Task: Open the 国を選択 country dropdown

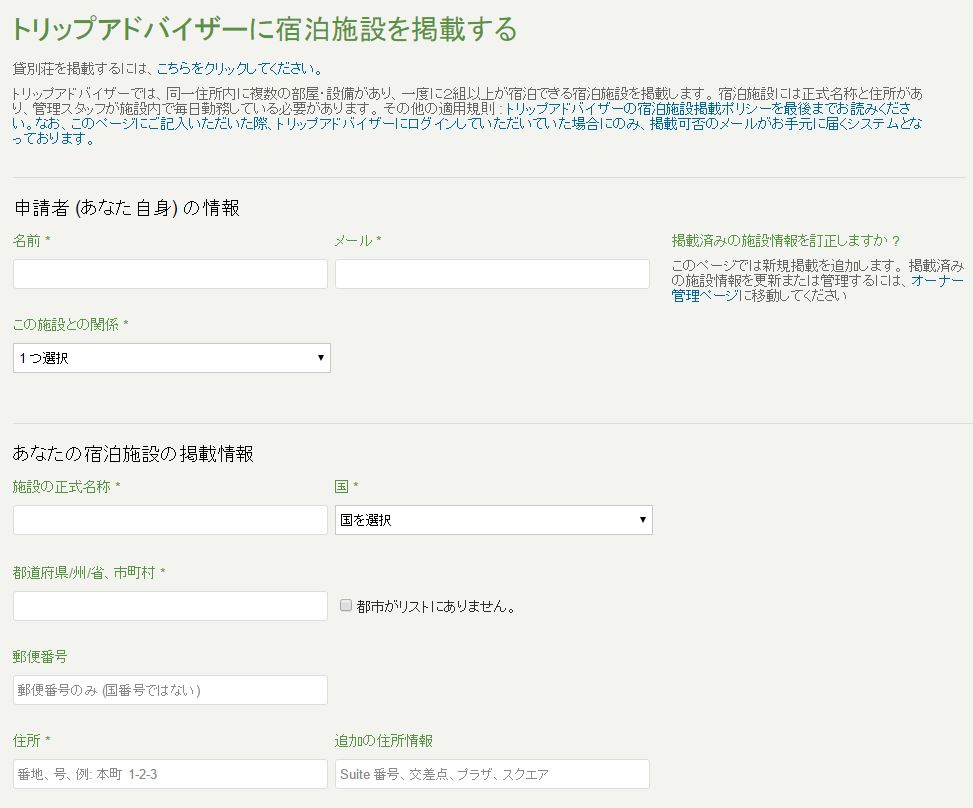Action: coord(494,520)
